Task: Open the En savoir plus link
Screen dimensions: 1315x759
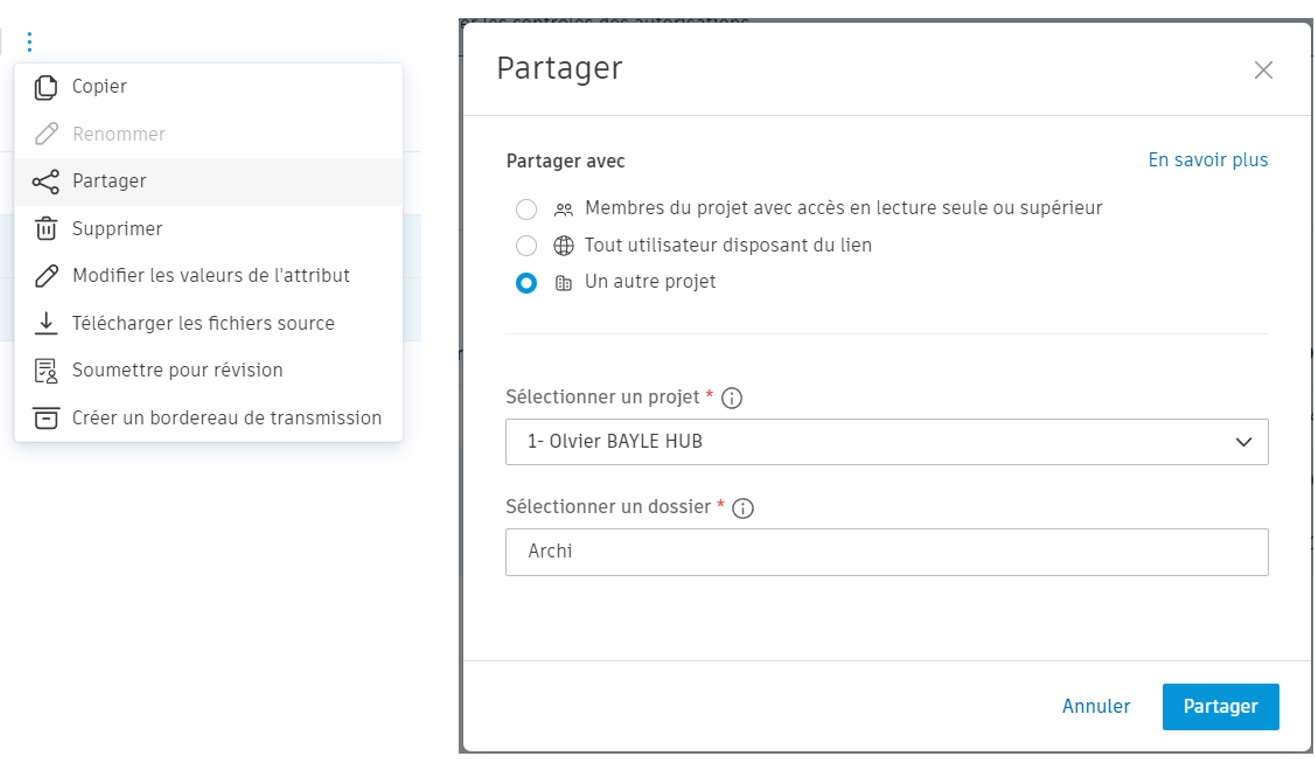Action: coord(1207,160)
